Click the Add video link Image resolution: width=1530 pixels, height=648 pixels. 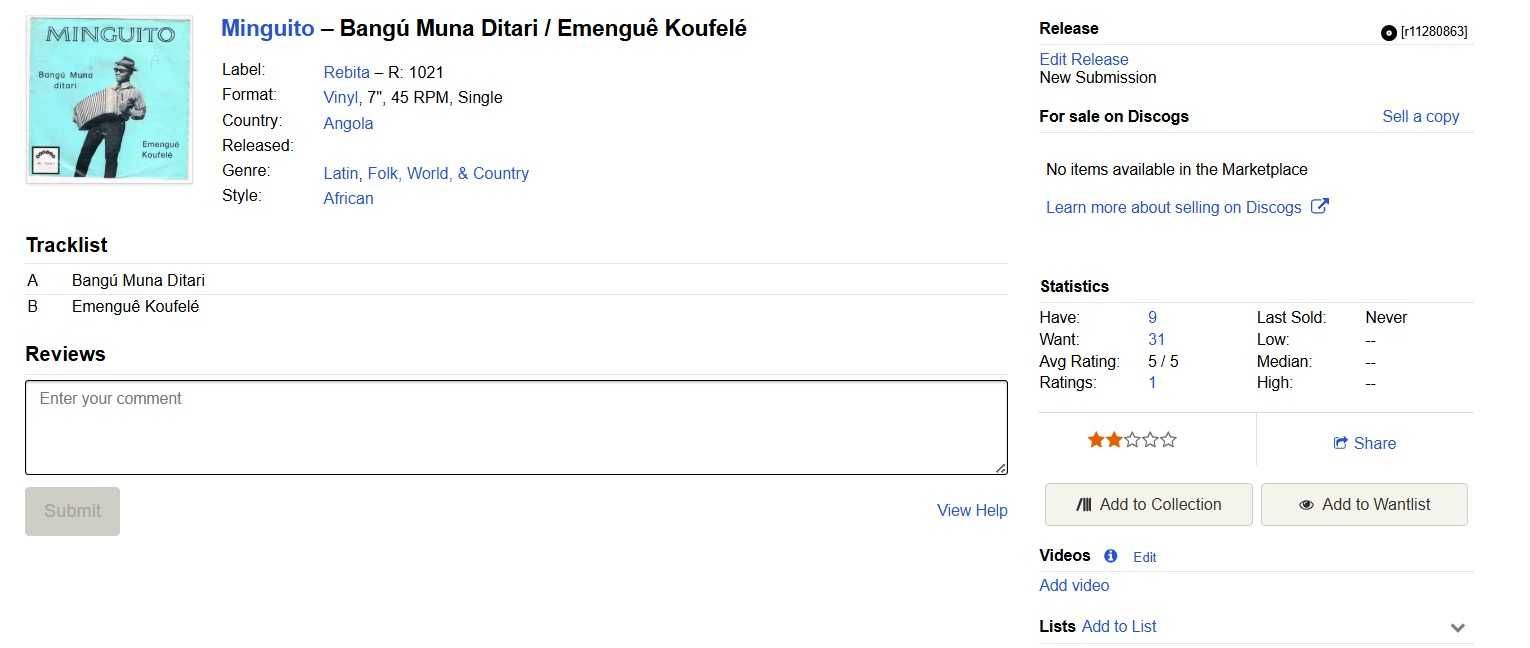pyautogui.click(x=1074, y=585)
